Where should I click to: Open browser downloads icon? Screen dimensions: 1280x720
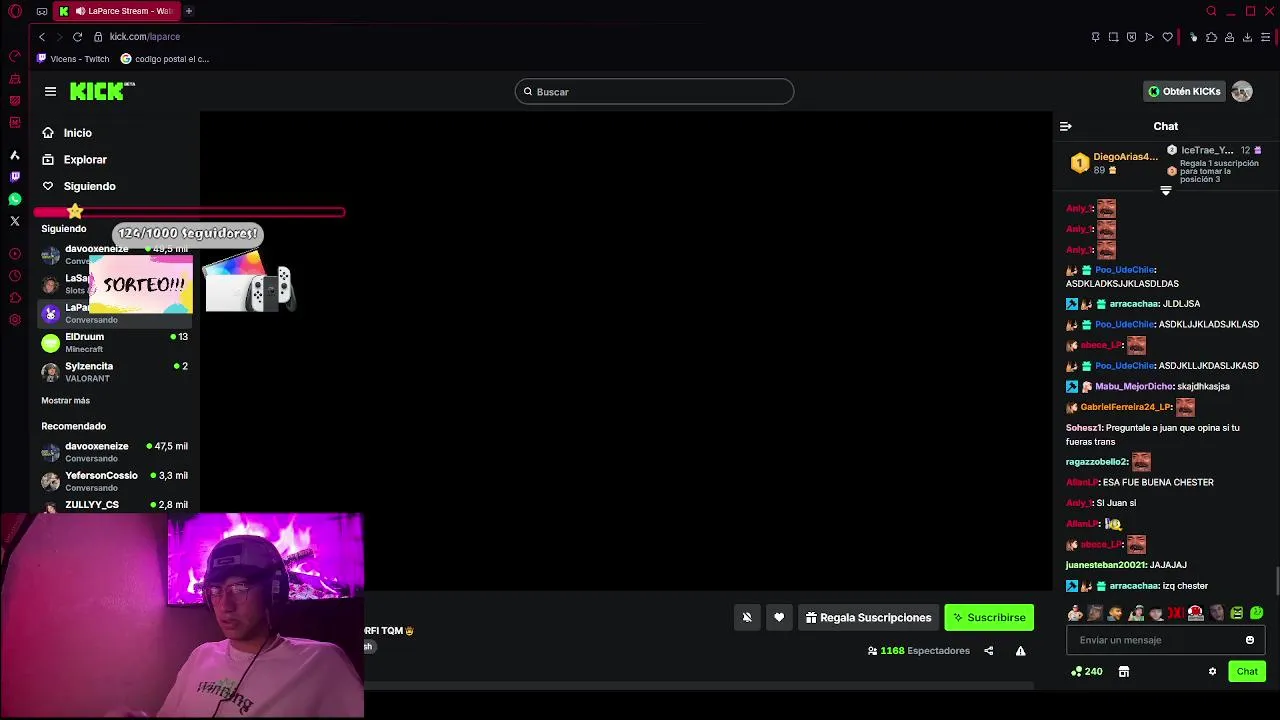coord(1247,37)
